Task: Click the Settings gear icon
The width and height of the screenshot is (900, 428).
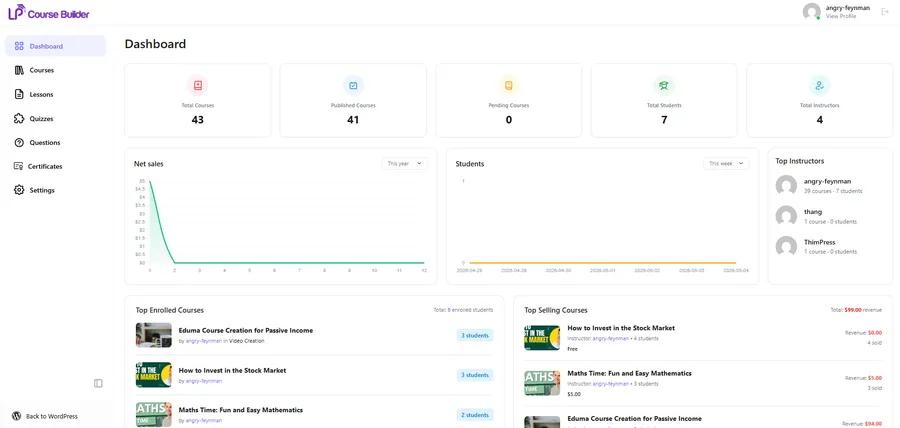Action: (x=19, y=190)
